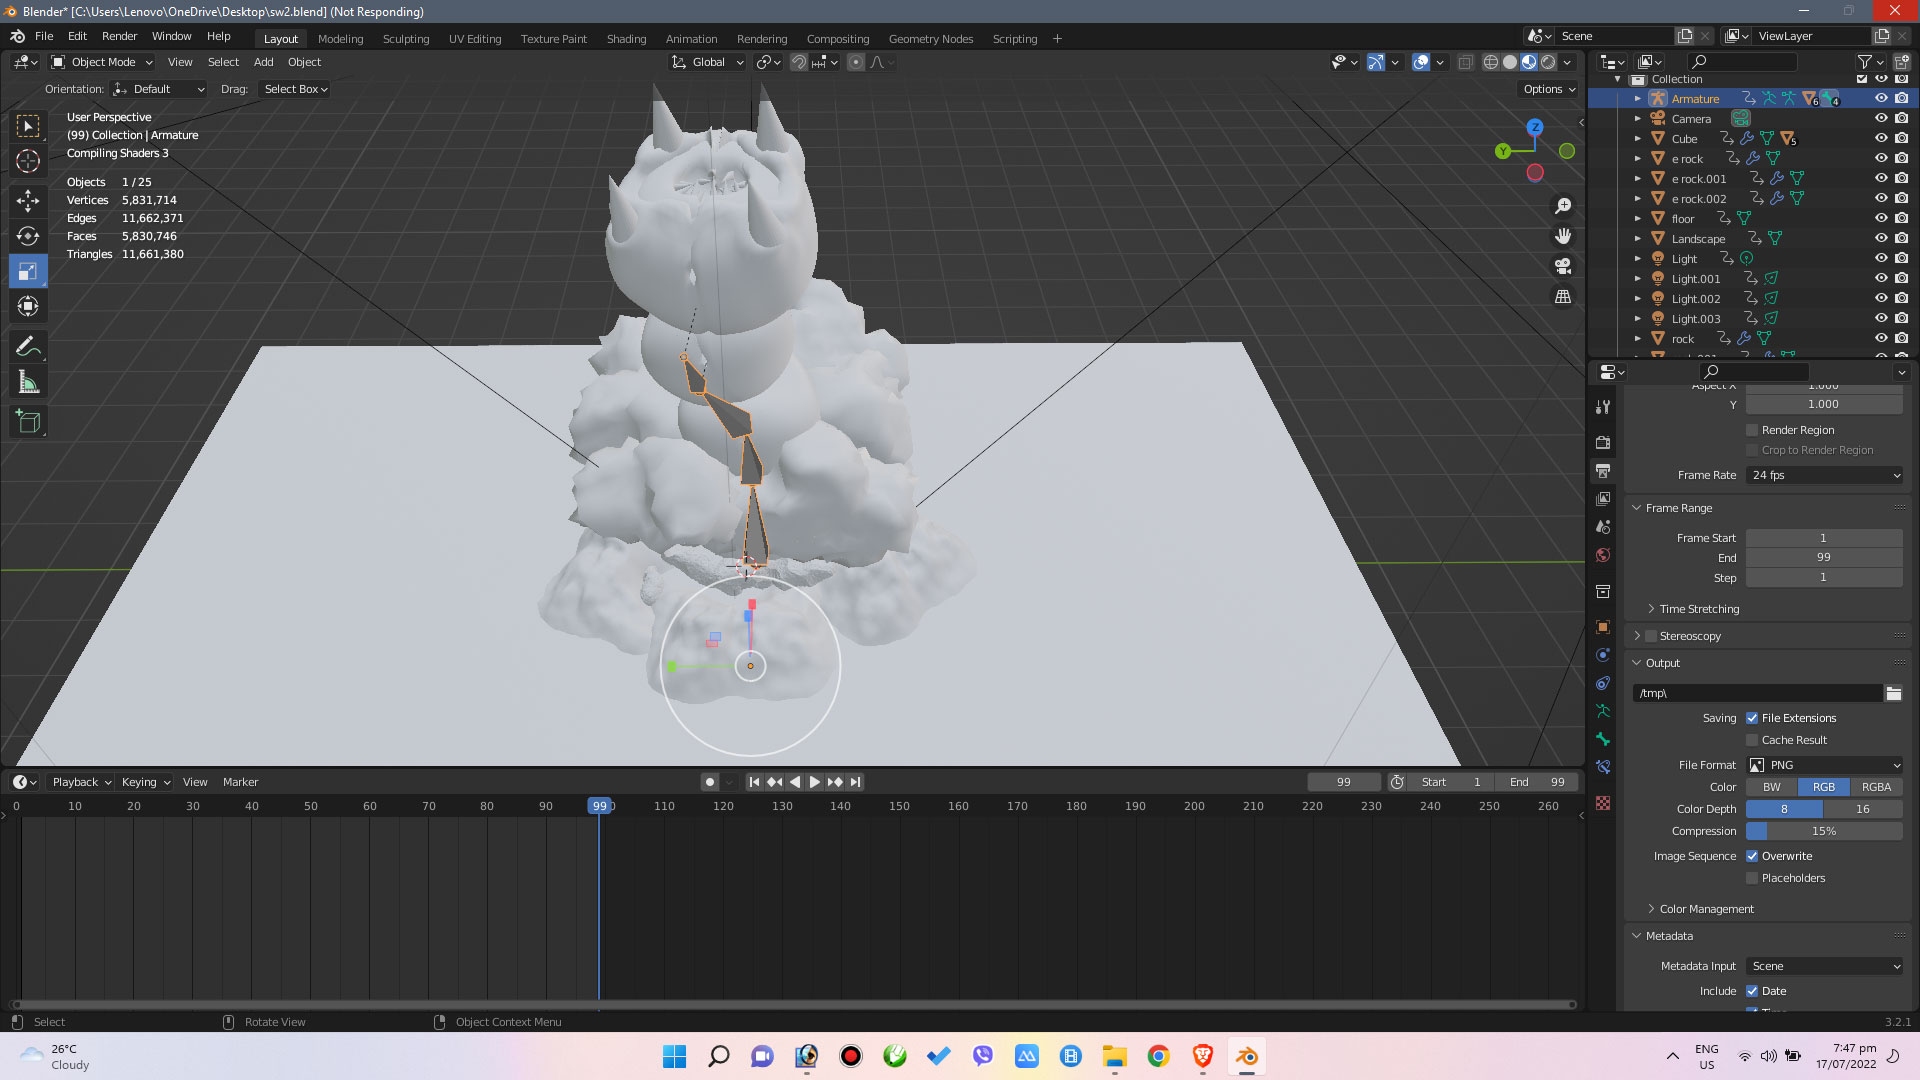Click the /tmp\ output path field
The height and width of the screenshot is (1080, 1920).
[1757, 693]
